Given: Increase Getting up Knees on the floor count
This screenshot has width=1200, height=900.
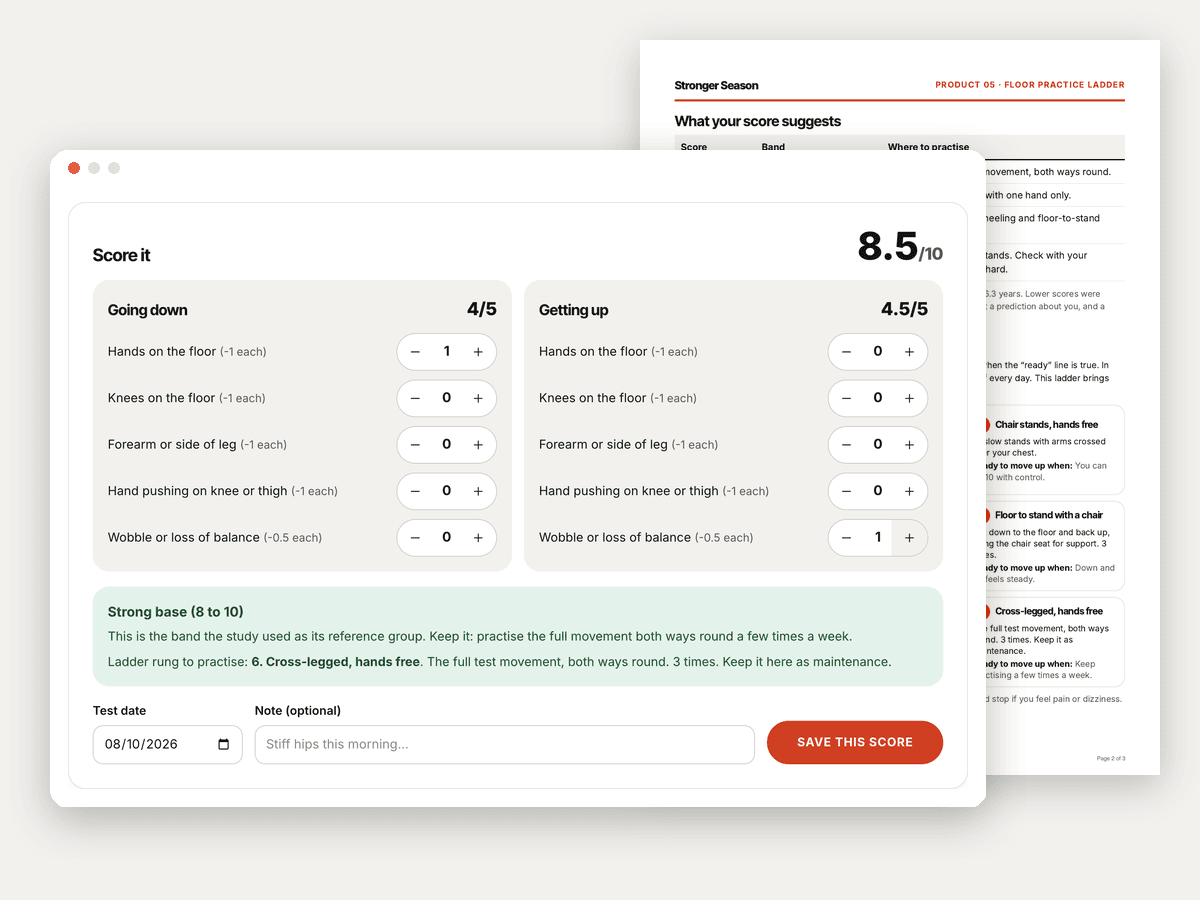Looking at the screenshot, I should (x=909, y=398).
